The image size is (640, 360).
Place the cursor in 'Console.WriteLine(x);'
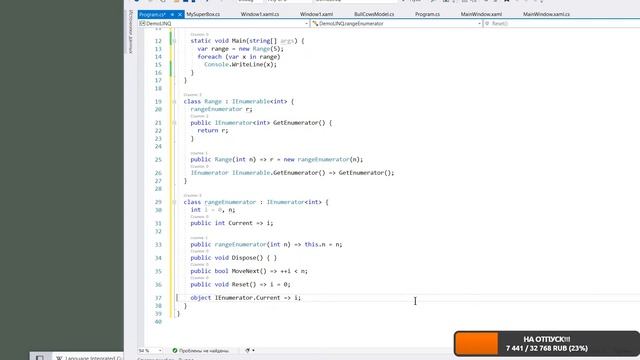(240, 64)
